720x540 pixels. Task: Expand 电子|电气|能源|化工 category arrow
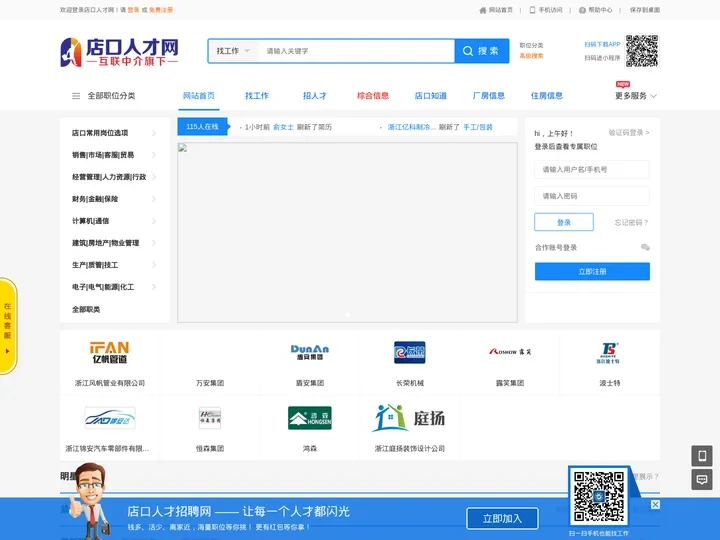pos(154,287)
